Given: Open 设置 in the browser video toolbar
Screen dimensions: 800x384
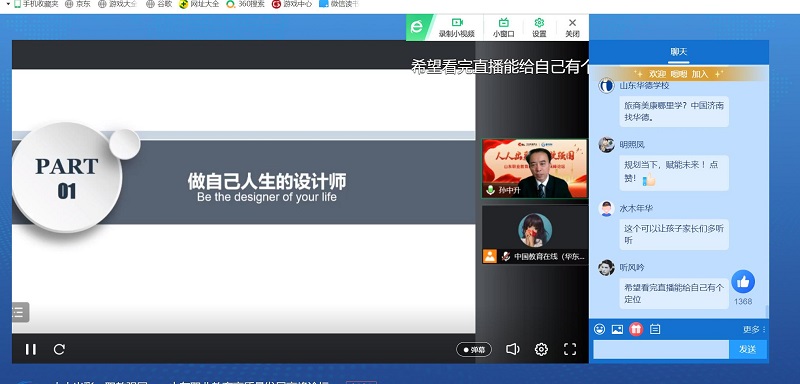Looking at the screenshot, I should click(x=539, y=28).
